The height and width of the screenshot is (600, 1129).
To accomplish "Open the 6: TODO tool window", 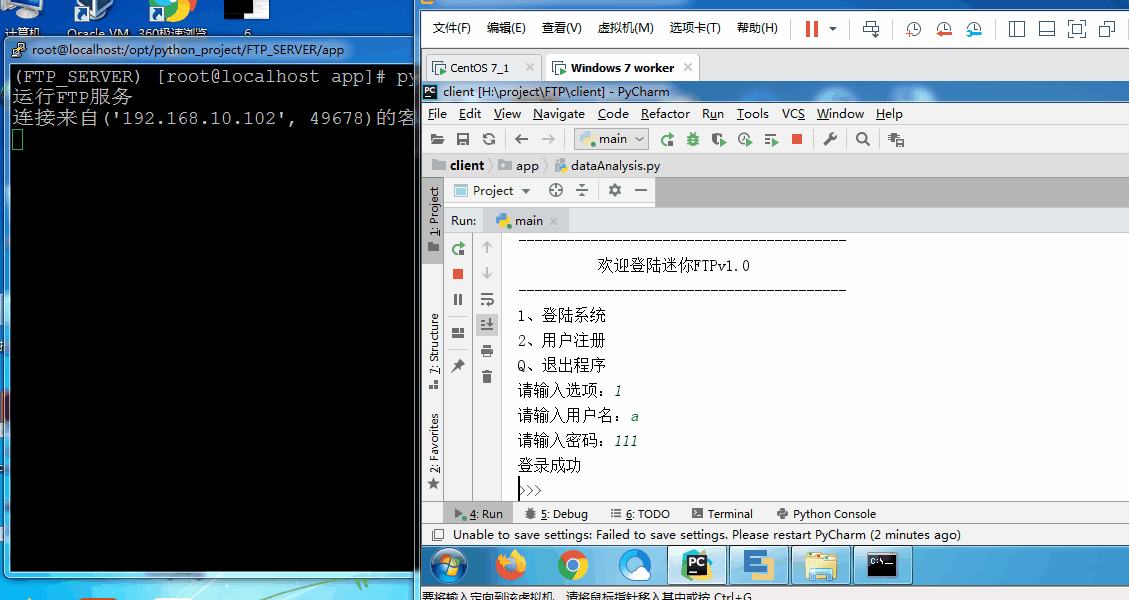I will pos(640,514).
